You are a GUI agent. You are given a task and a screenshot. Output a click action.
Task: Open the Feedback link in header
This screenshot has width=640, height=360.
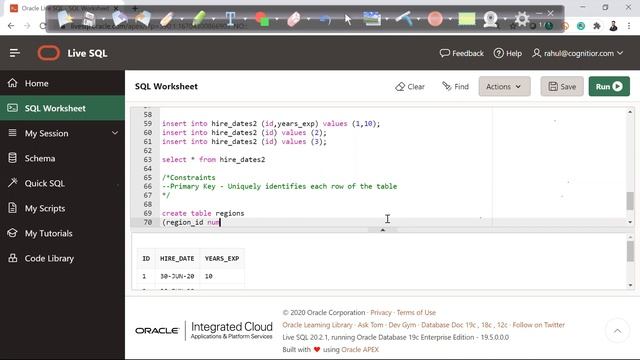462,53
